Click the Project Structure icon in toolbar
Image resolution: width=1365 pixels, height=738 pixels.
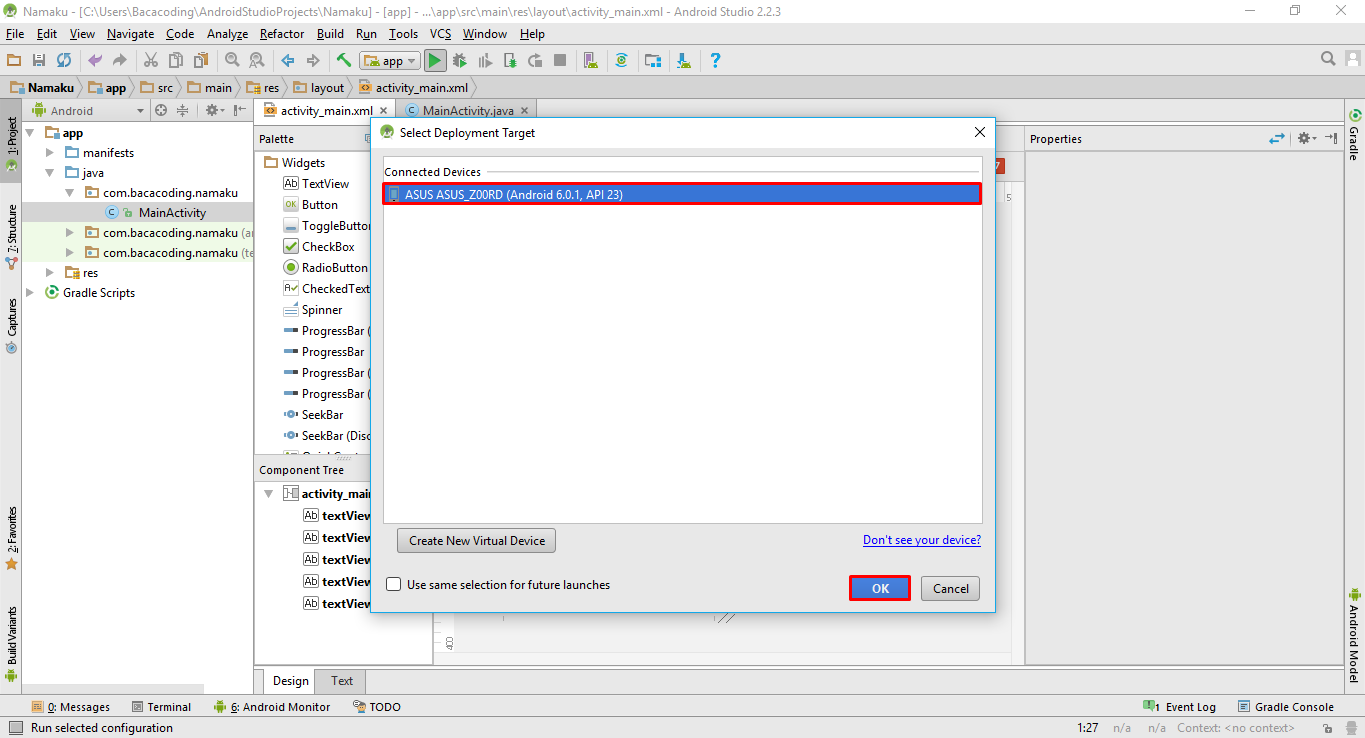652,60
